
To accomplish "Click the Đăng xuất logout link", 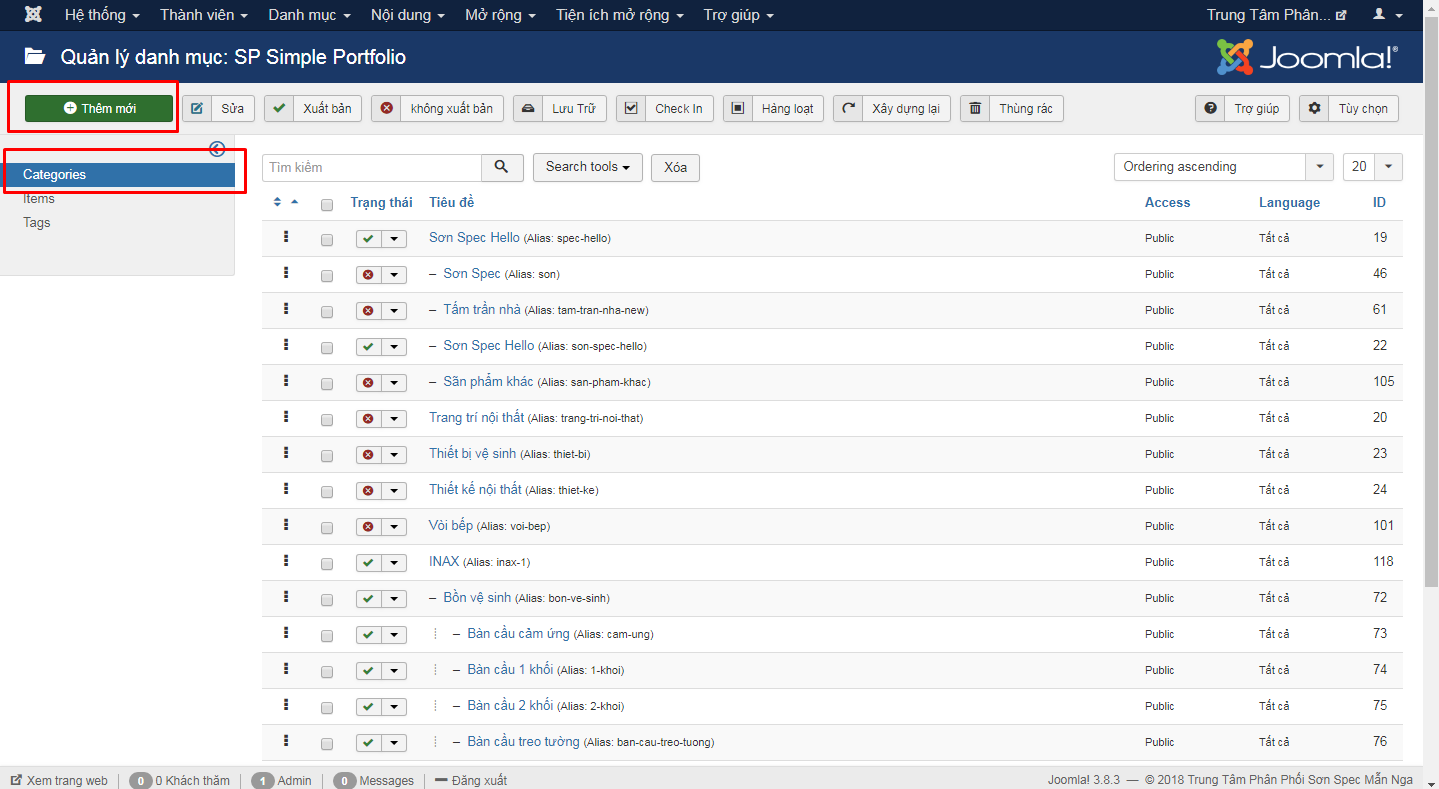I will pyautogui.click(x=471, y=780).
